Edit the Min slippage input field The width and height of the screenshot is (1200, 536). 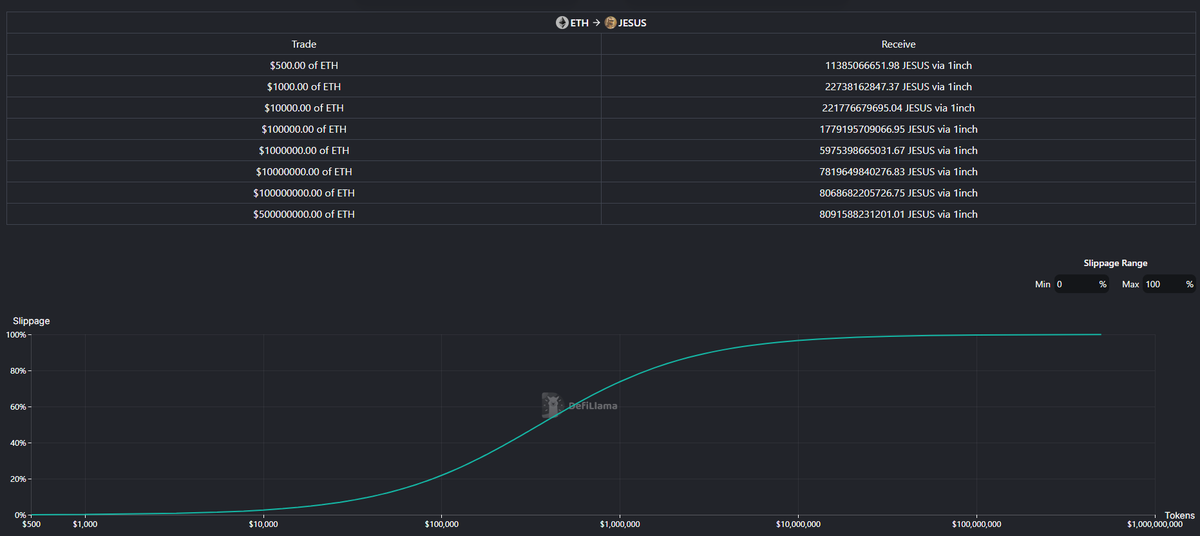point(1082,285)
